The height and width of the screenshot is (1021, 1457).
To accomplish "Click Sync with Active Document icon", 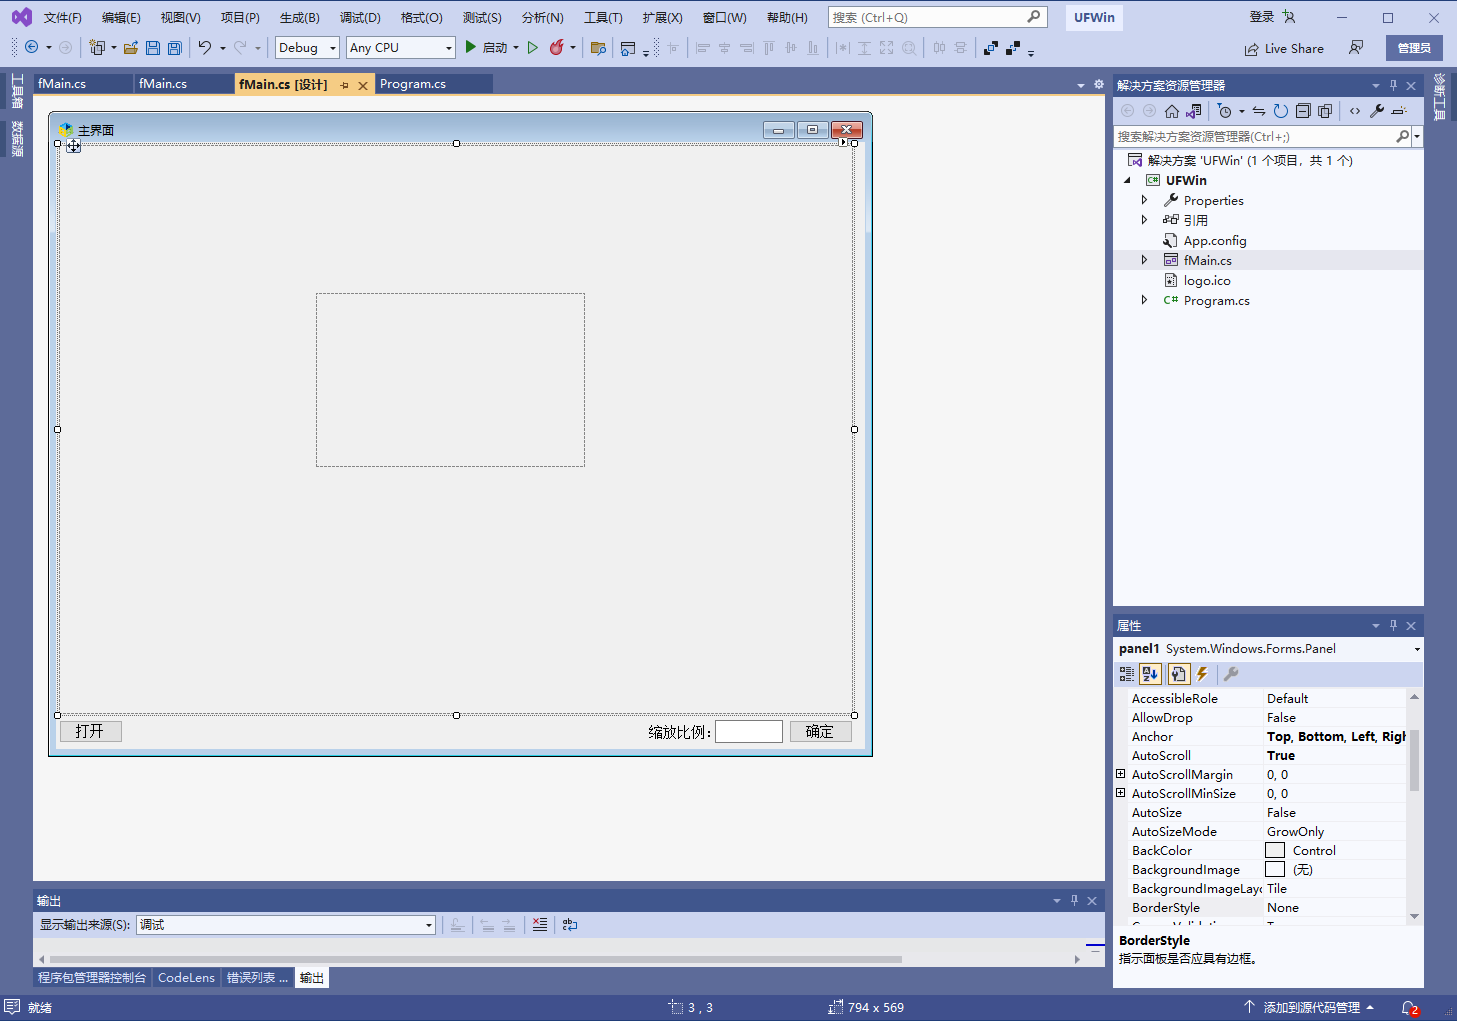I will click(x=1259, y=111).
